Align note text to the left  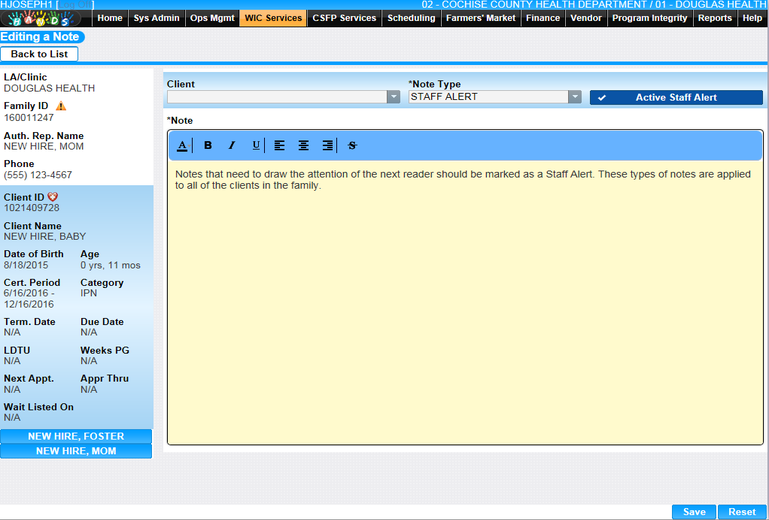tap(280, 146)
